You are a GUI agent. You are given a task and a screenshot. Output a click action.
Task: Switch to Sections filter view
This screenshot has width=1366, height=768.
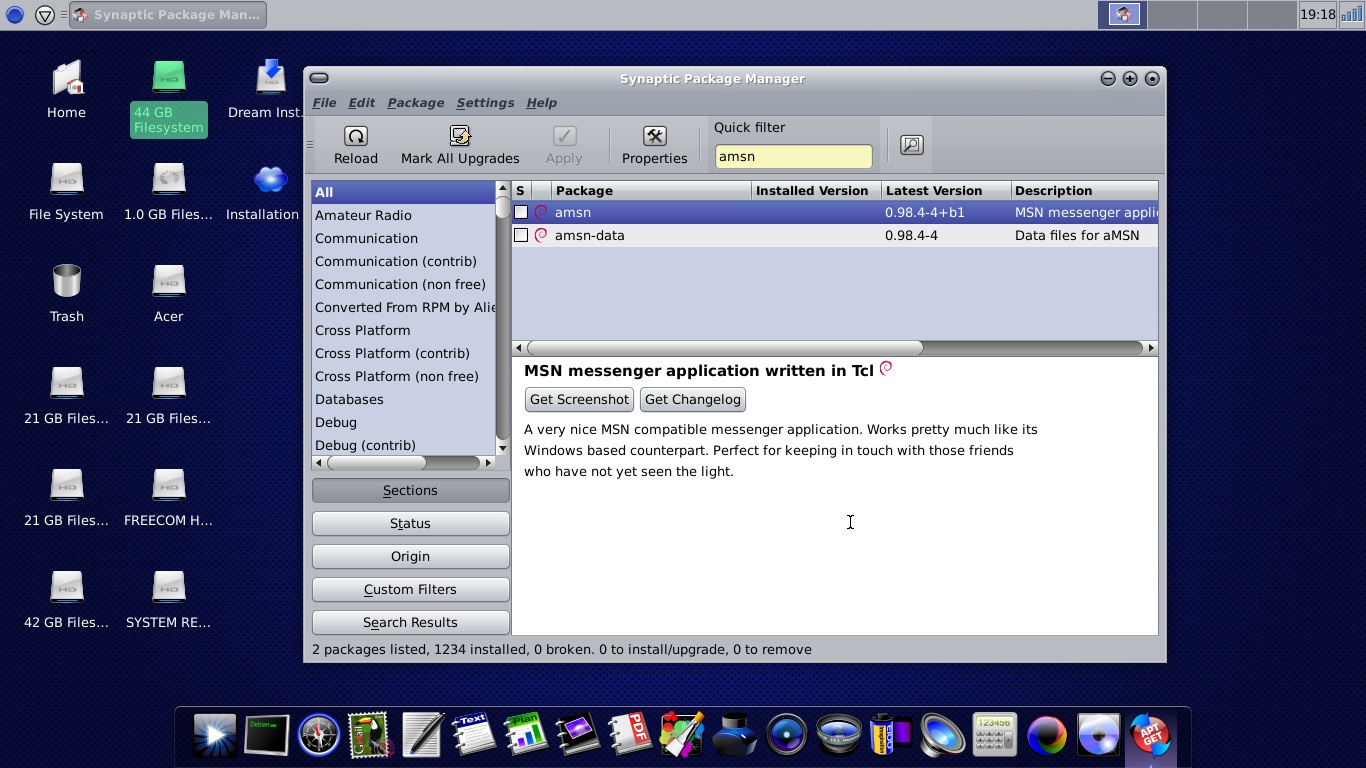[410, 490]
